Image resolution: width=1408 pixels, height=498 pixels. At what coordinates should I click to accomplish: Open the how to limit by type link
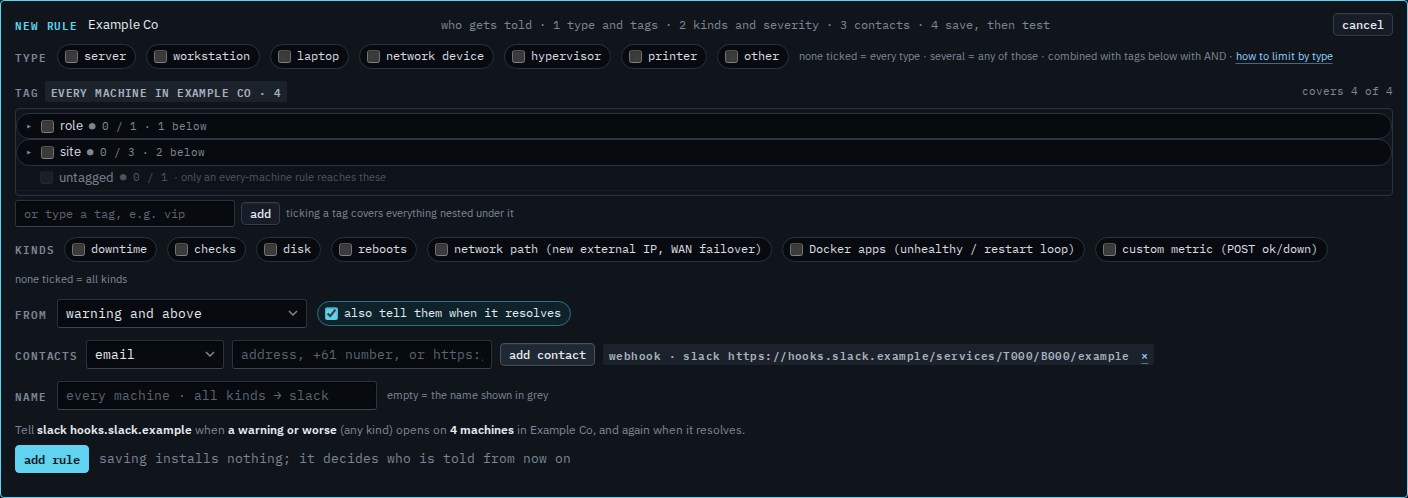(x=1284, y=57)
